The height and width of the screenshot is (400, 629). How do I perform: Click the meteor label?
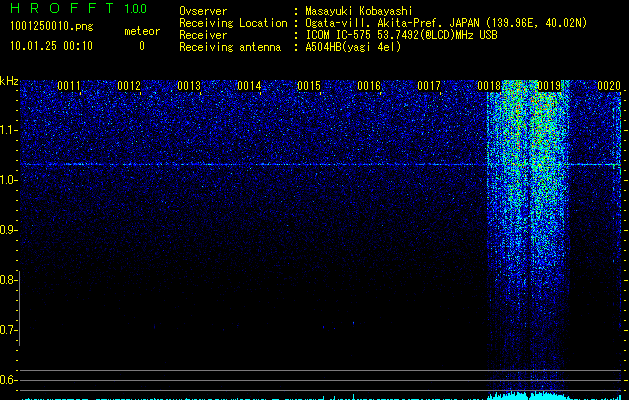coord(142,31)
